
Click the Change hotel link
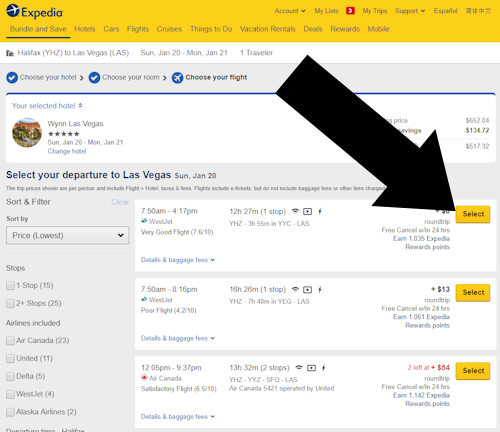pos(67,151)
